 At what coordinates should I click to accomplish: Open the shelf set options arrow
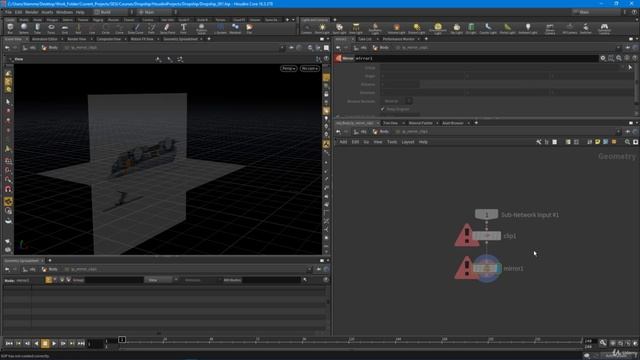pos(293,20)
